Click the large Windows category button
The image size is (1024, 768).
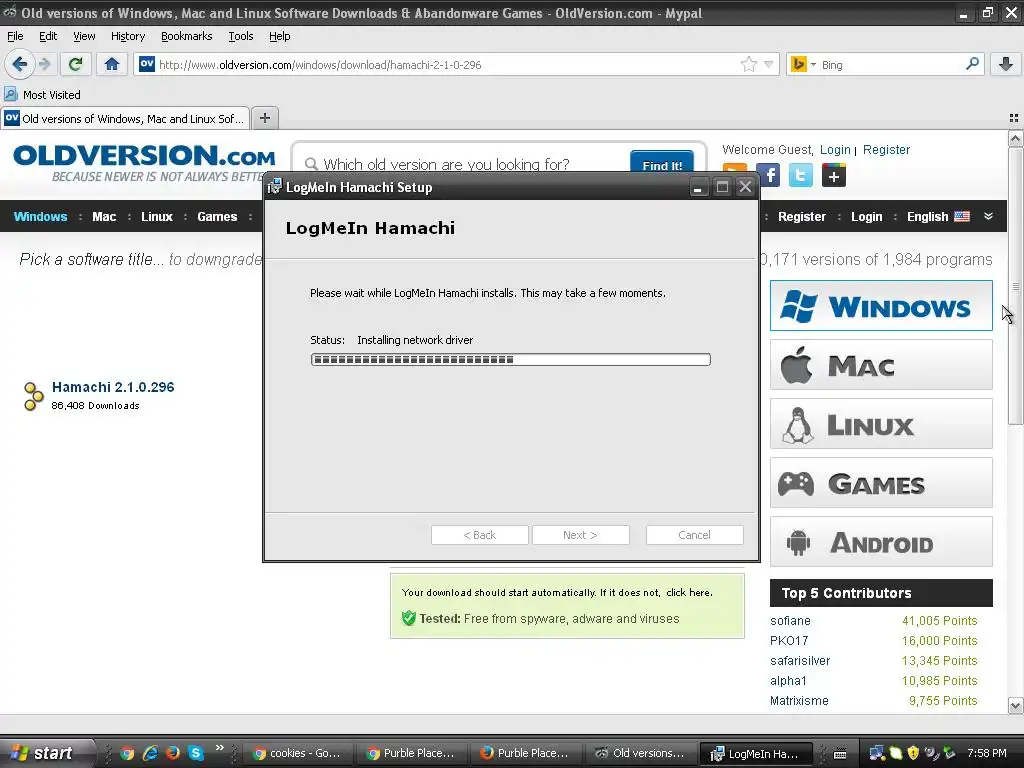[x=881, y=306]
